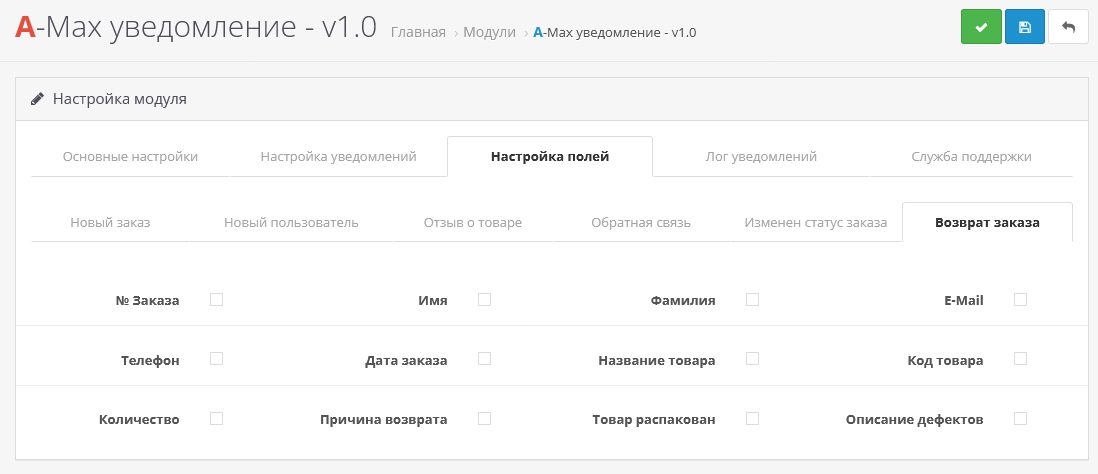The height and width of the screenshot is (474, 1098).
Task: Click the Модули breadcrumb link
Action: tap(489, 32)
